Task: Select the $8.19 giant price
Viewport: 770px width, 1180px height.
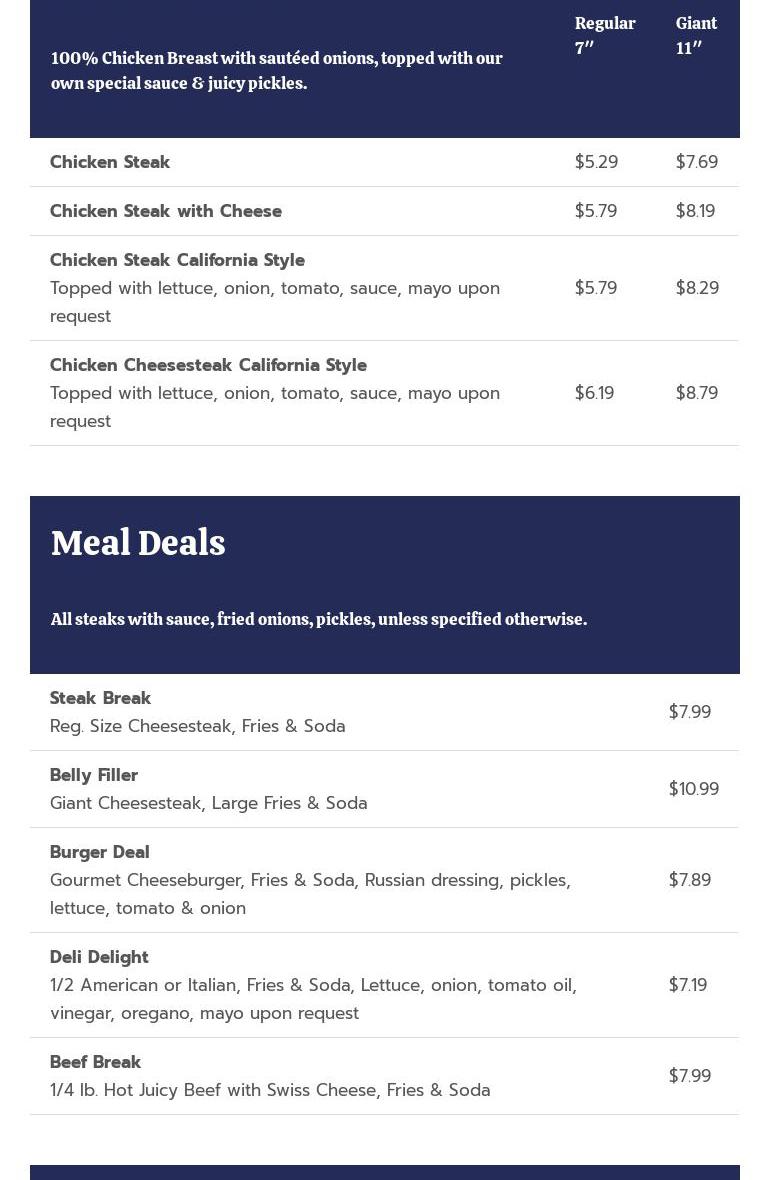Action: pyautogui.click(x=695, y=211)
